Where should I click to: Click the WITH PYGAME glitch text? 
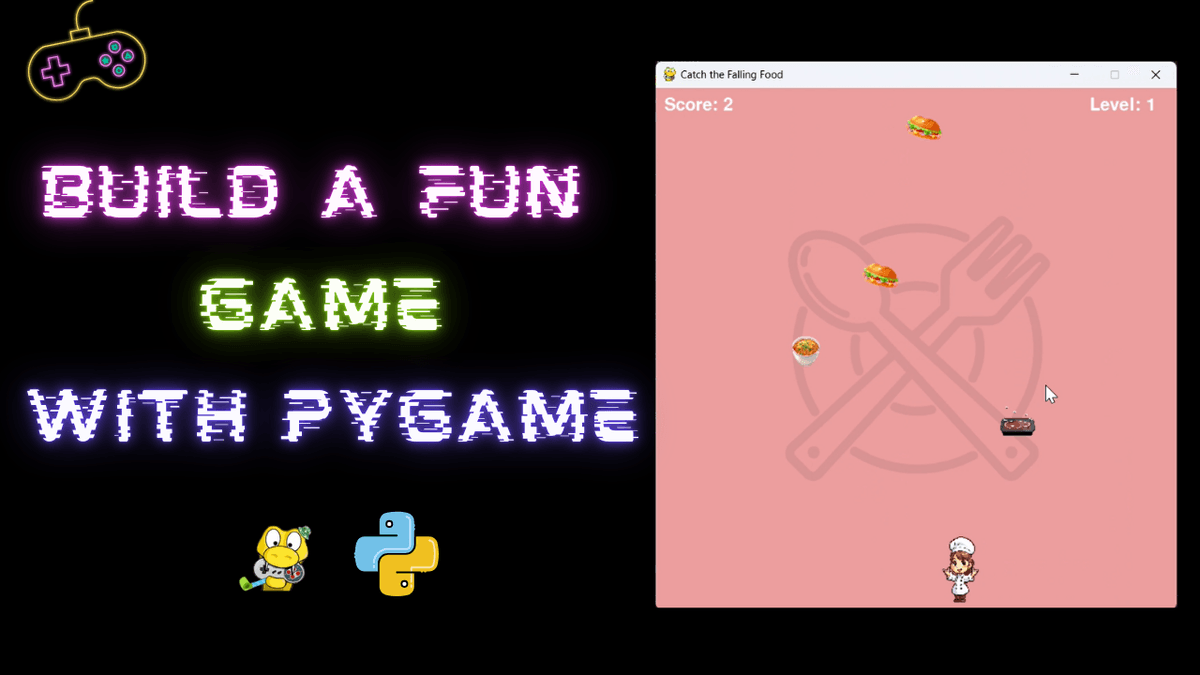[x=330, y=415]
